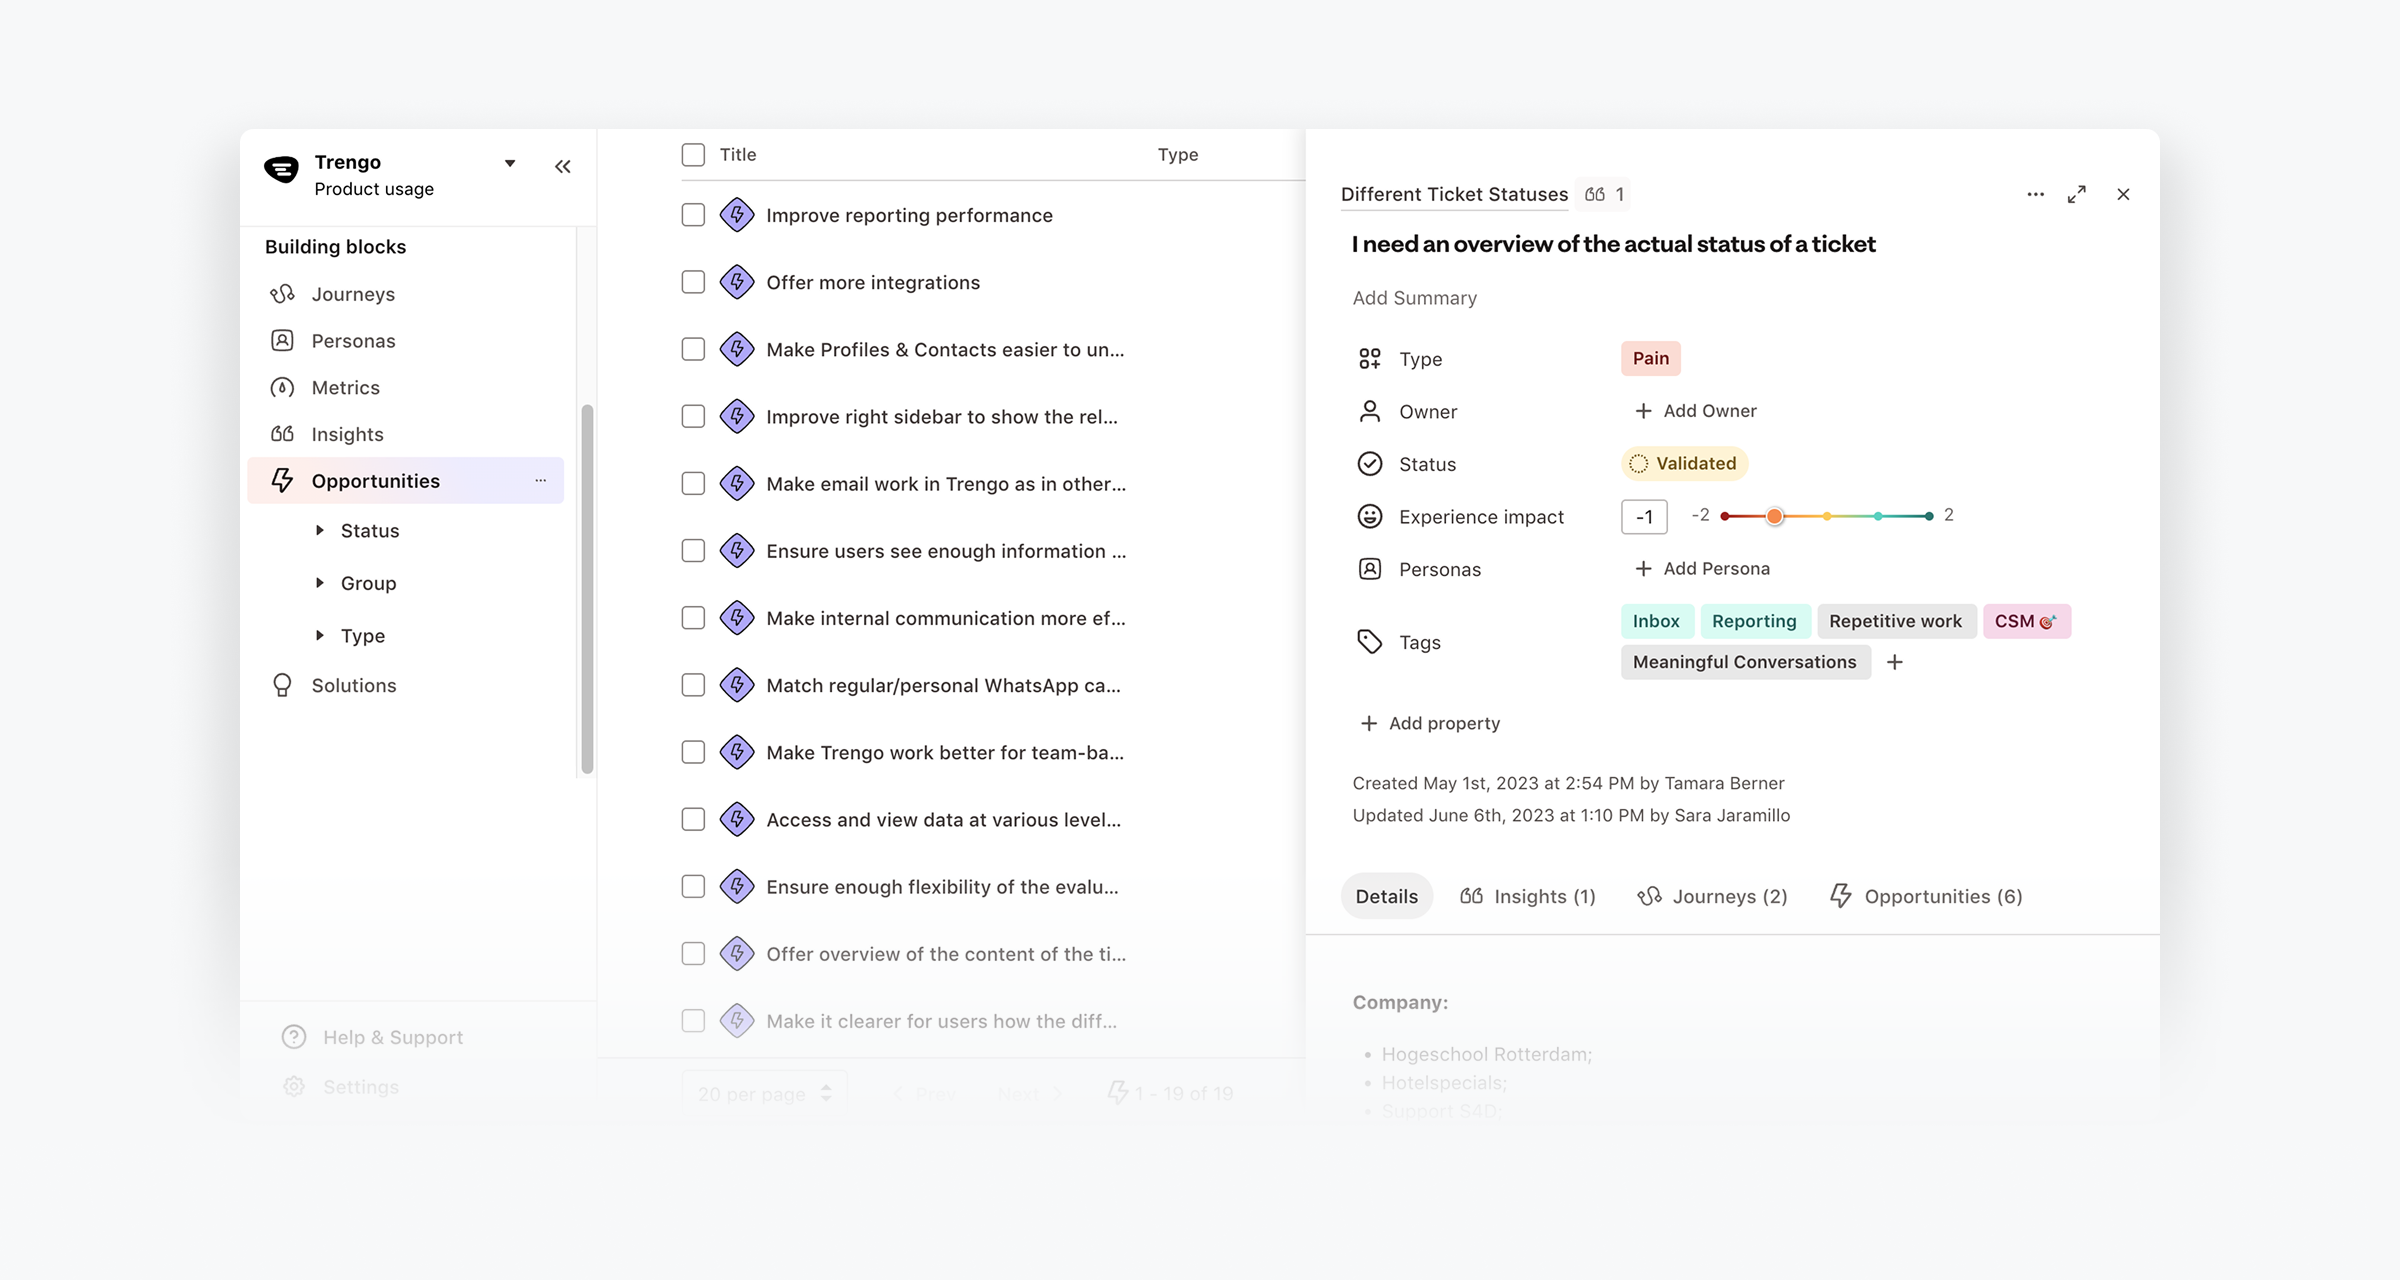Expand the Group tree item
This screenshot has height=1280, width=2400.
319,582
